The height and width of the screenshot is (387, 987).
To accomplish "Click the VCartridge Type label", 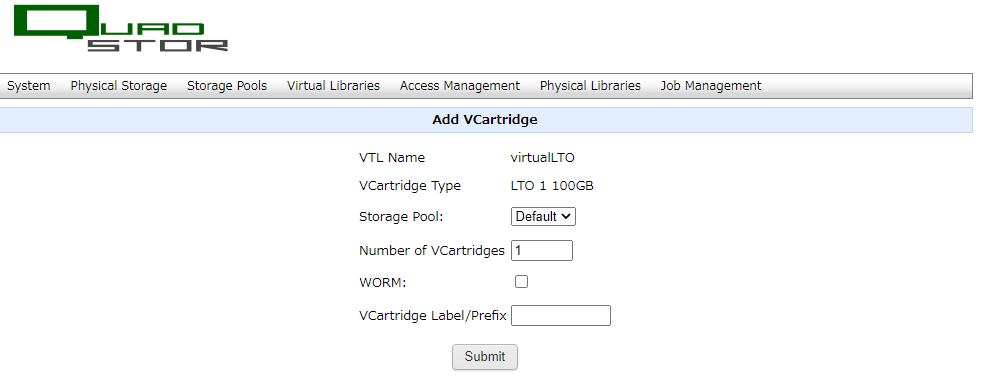I will click(410, 186).
